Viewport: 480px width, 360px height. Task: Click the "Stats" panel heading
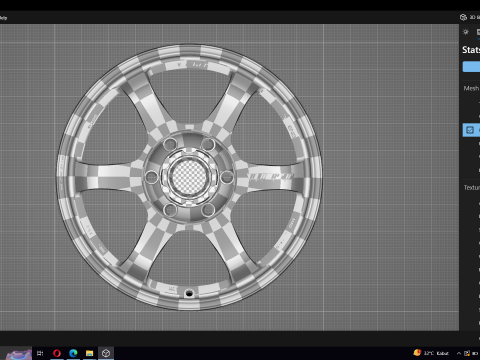(x=471, y=50)
